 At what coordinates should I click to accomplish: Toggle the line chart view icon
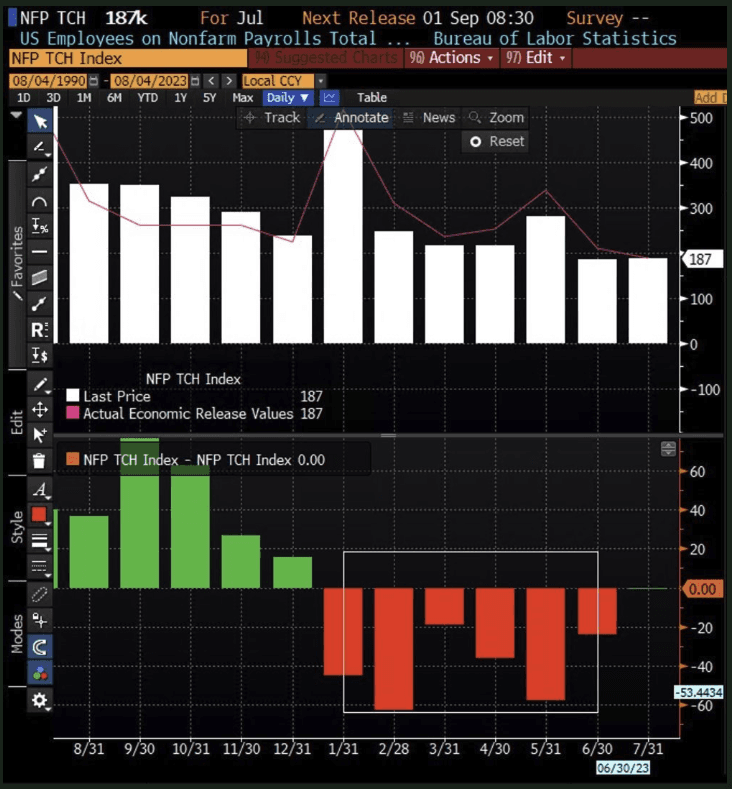pos(330,98)
